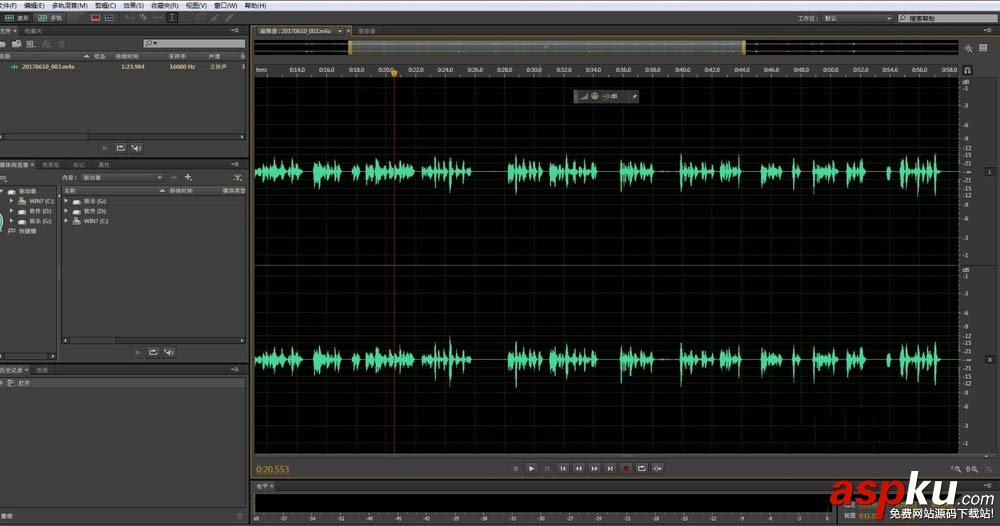The height and width of the screenshot is (526, 1000).
Task: Click the yellow playhead marker on ruler
Action: 393,73
